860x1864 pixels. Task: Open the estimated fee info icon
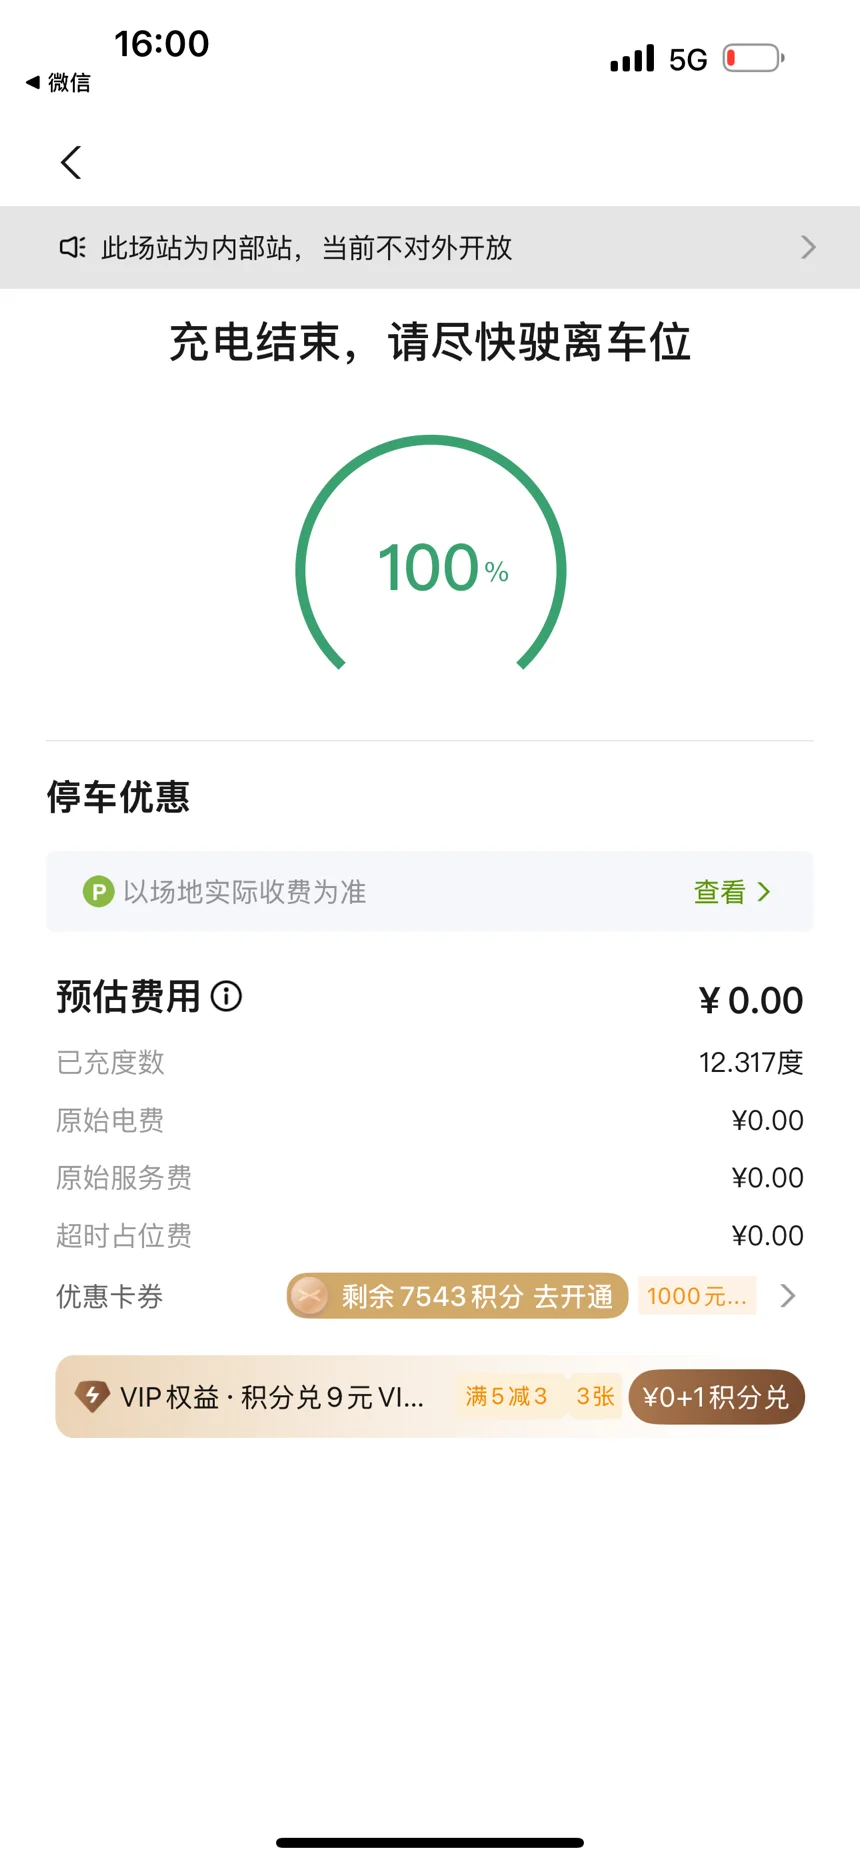227,996
